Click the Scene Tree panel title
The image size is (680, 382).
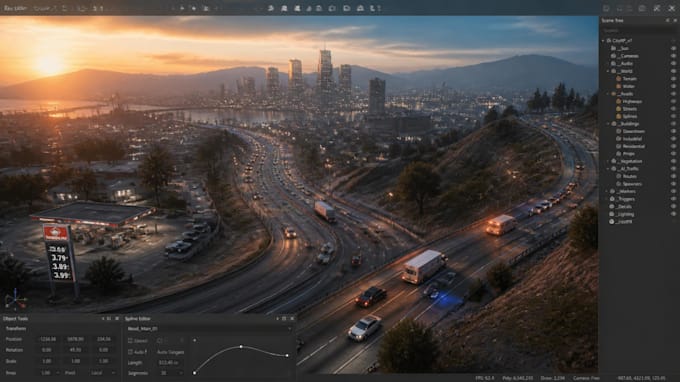612,20
